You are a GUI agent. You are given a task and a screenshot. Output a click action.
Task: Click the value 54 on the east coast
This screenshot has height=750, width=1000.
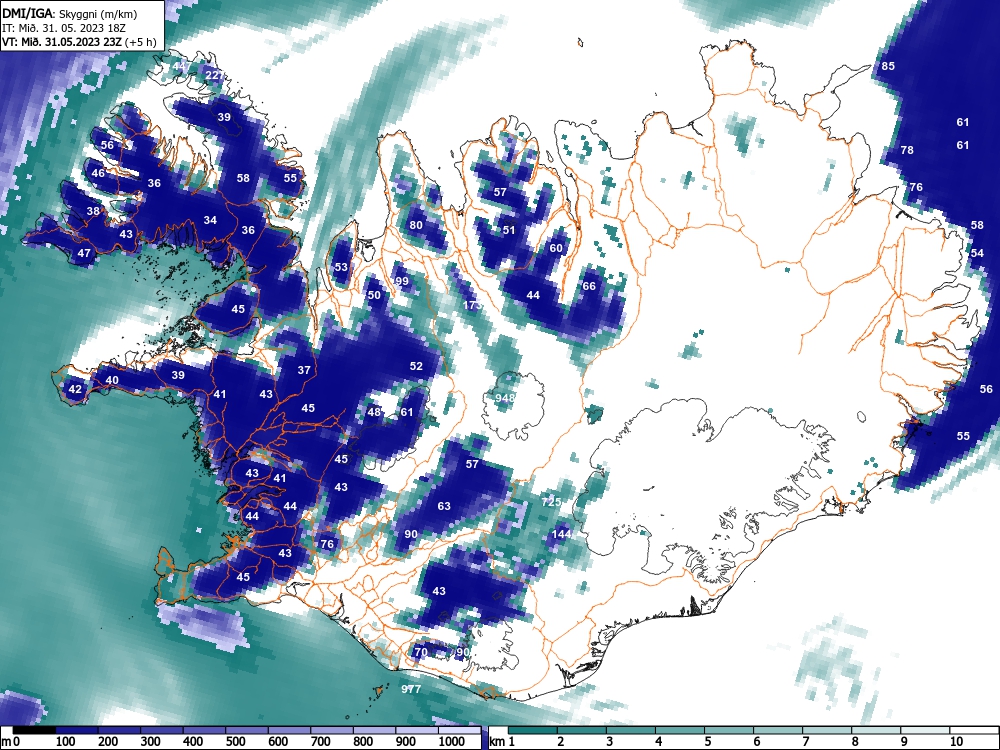(977, 253)
